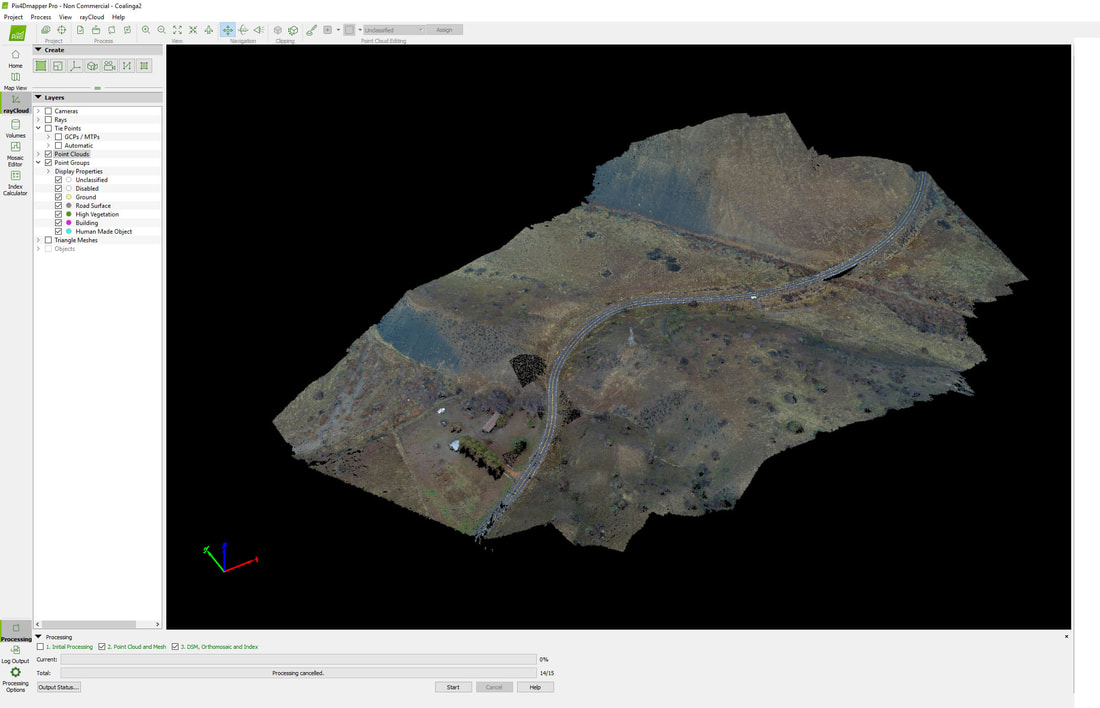Image resolution: width=1100 pixels, height=708 pixels.
Task: Open the Unclassified point group dropdown
Action: coord(392,30)
